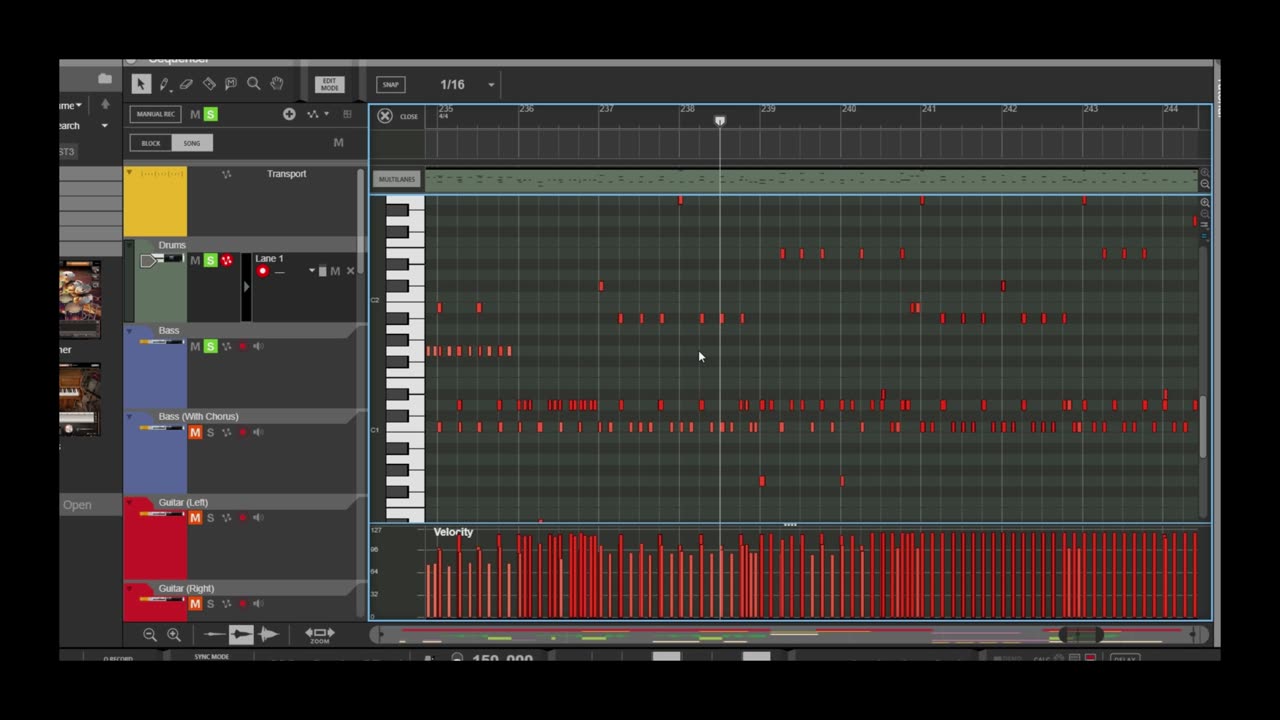Unsolo the Bass track
The image size is (1280, 720).
click(x=210, y=346)
